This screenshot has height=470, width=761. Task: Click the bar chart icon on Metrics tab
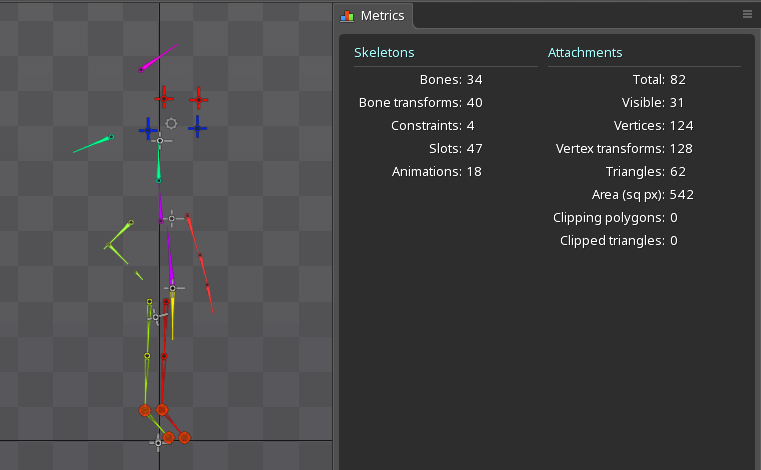[x=348, y=16]
